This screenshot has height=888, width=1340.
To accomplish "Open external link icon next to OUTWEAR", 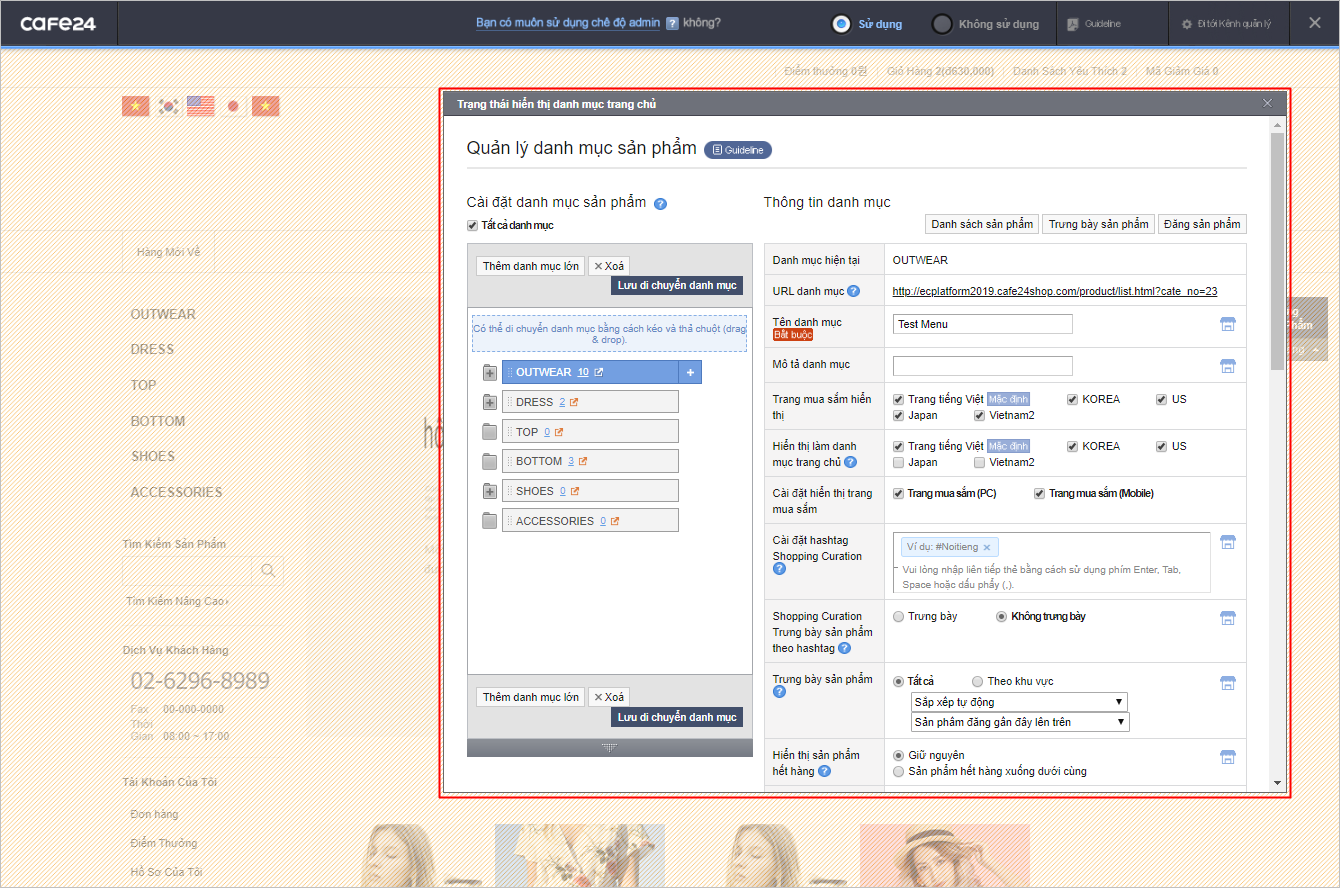I will point(599,373).
